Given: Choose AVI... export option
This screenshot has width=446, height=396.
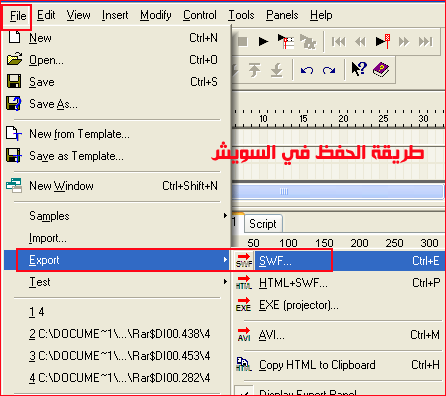Looking at the screenshot, I should (x=339, y=335).
